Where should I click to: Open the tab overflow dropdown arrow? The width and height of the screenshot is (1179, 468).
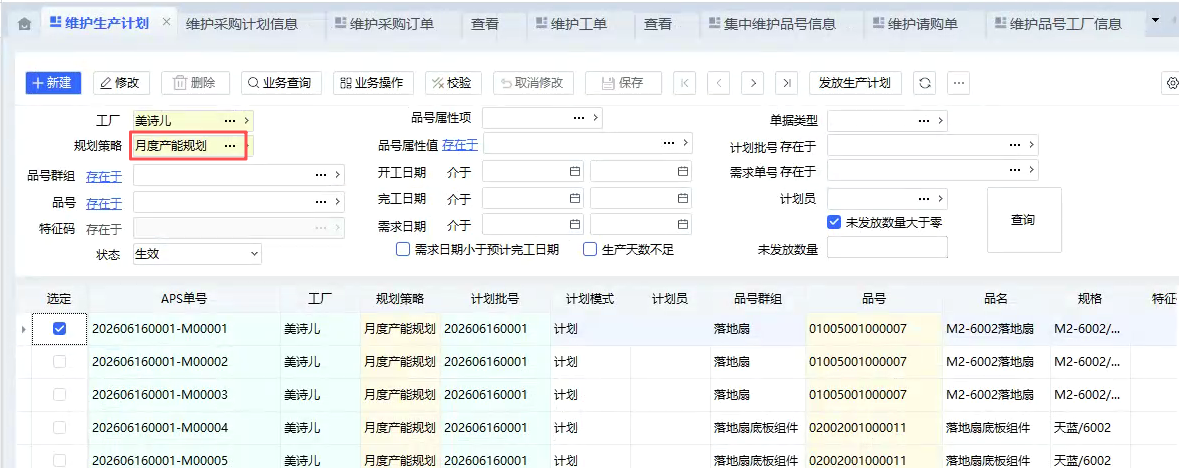pyautogui.click(x=1156, y=22)
